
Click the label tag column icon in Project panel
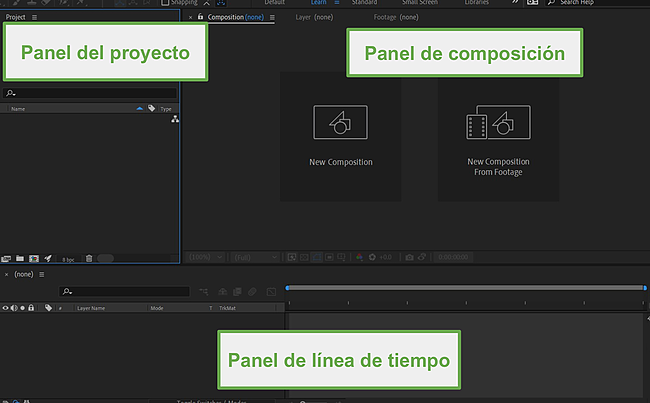(152, 108)
